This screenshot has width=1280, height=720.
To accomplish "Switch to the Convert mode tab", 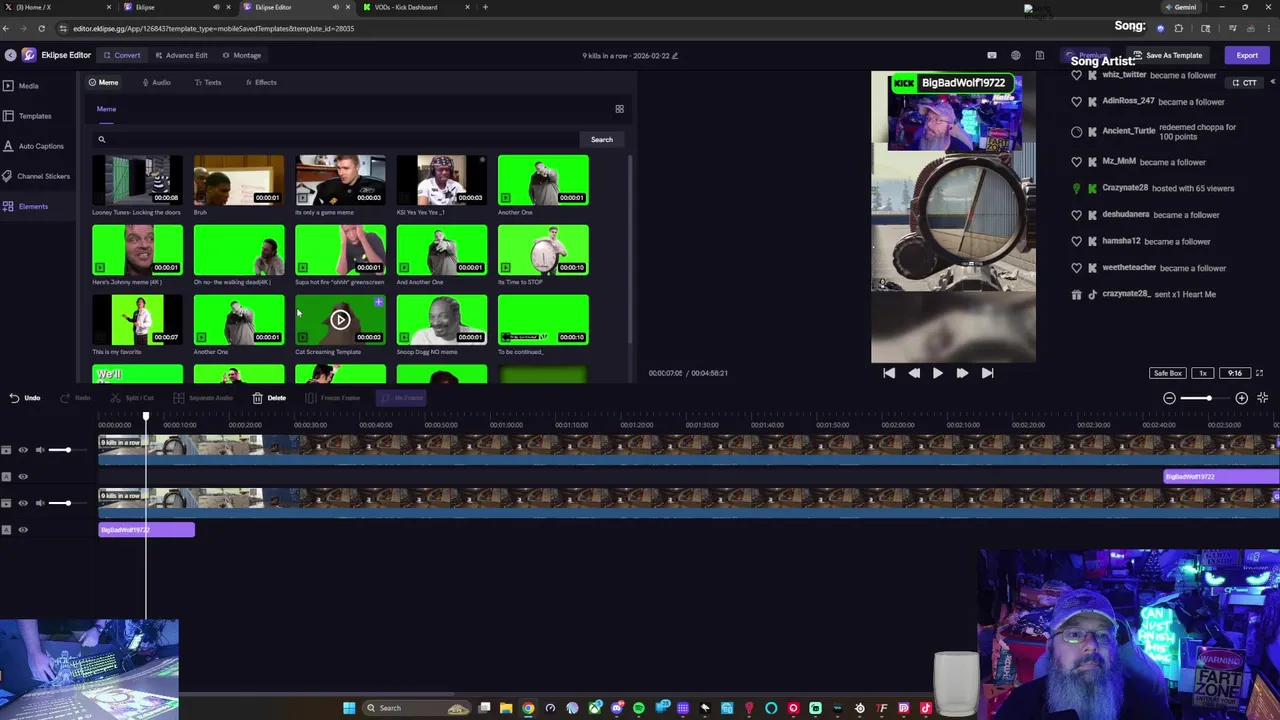I will click(x=121, y=55).
